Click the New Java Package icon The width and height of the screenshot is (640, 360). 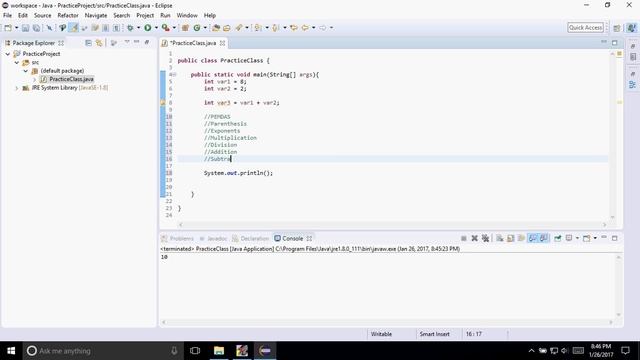click(x=185, y=28)
